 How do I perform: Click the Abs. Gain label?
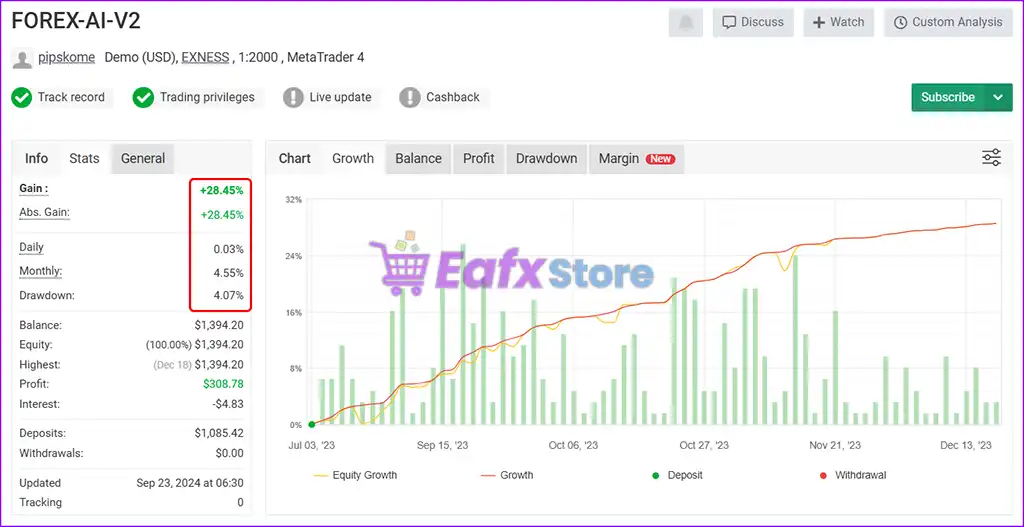coord(44,212)
